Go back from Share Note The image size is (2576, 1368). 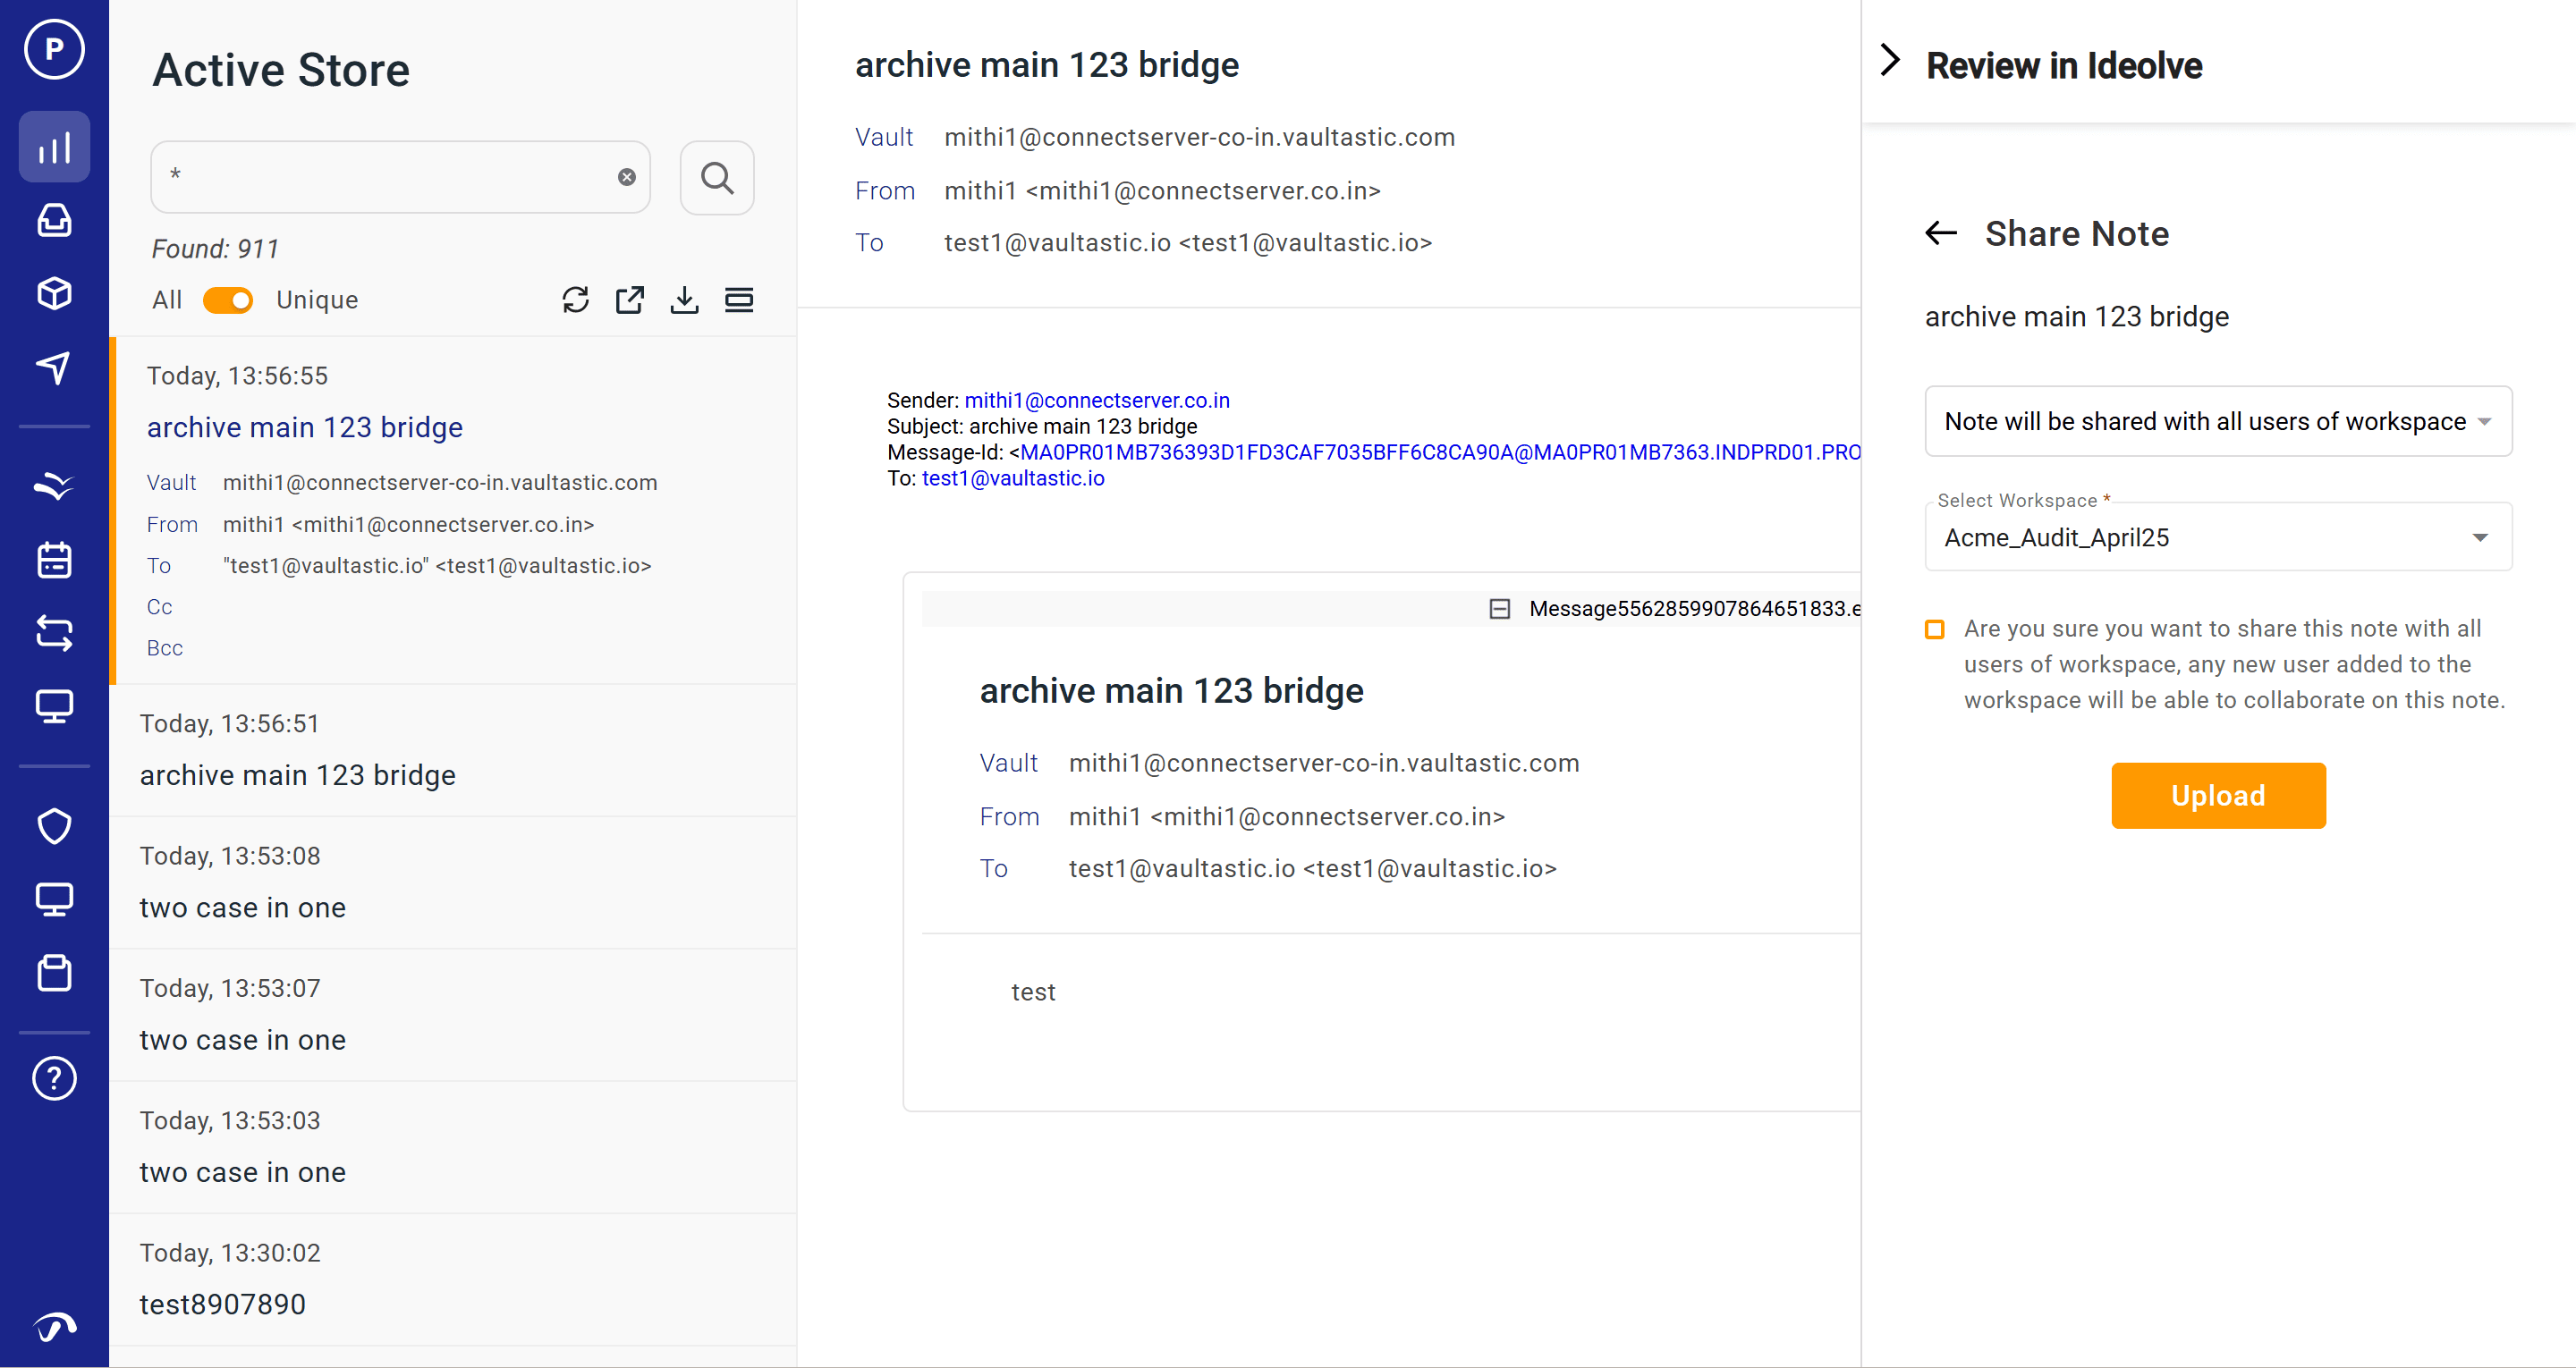pos(1940,233)
